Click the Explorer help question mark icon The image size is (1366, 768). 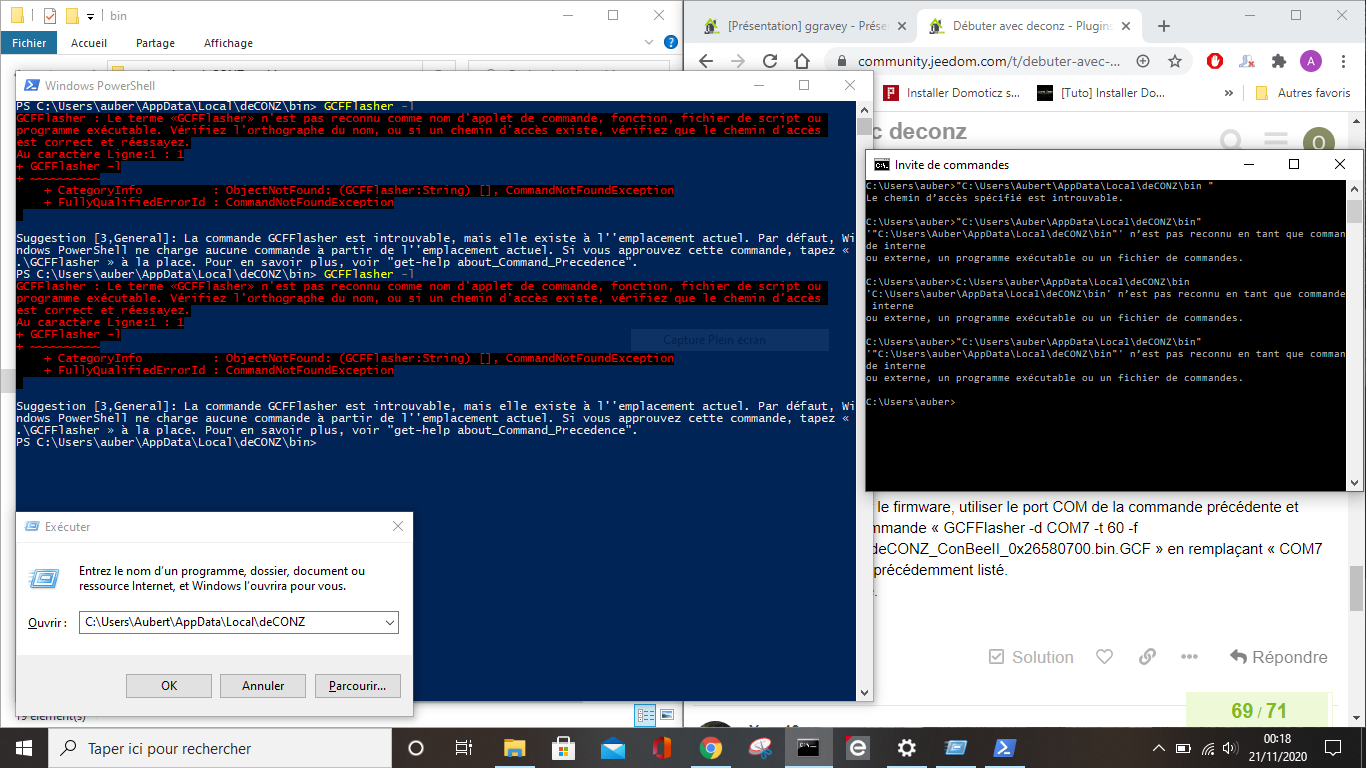pos(672,42)
